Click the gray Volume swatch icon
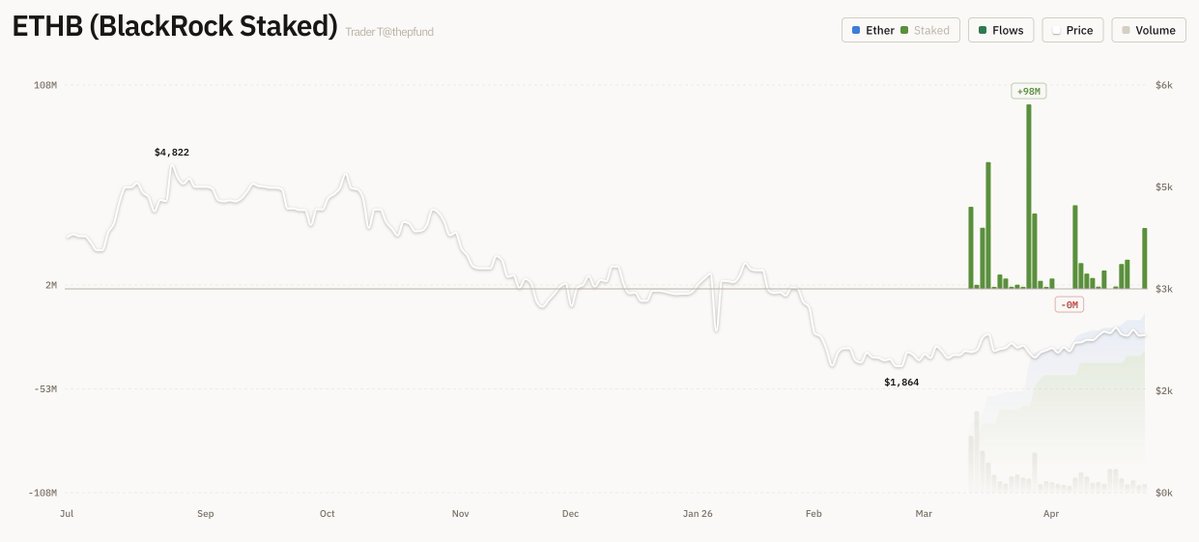Image resolution: width=1199 pixels, height=542 pixels. [x=1126, y=30]
